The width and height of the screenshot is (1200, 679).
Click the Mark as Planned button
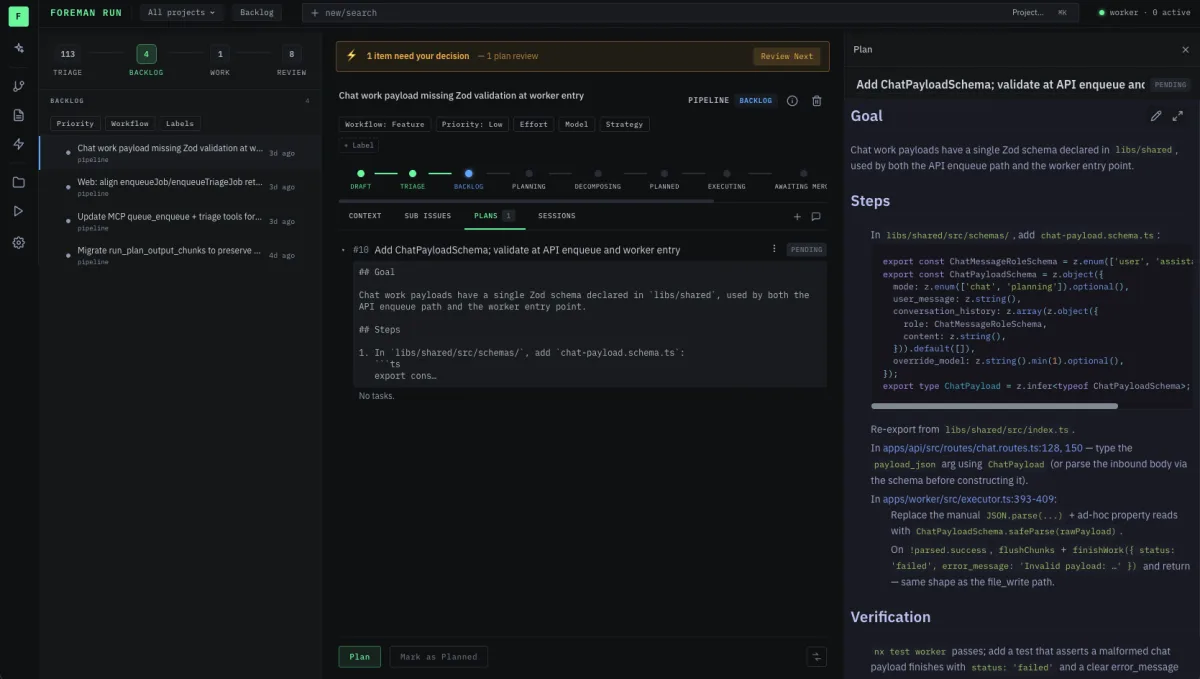click(x=438, y=657)
